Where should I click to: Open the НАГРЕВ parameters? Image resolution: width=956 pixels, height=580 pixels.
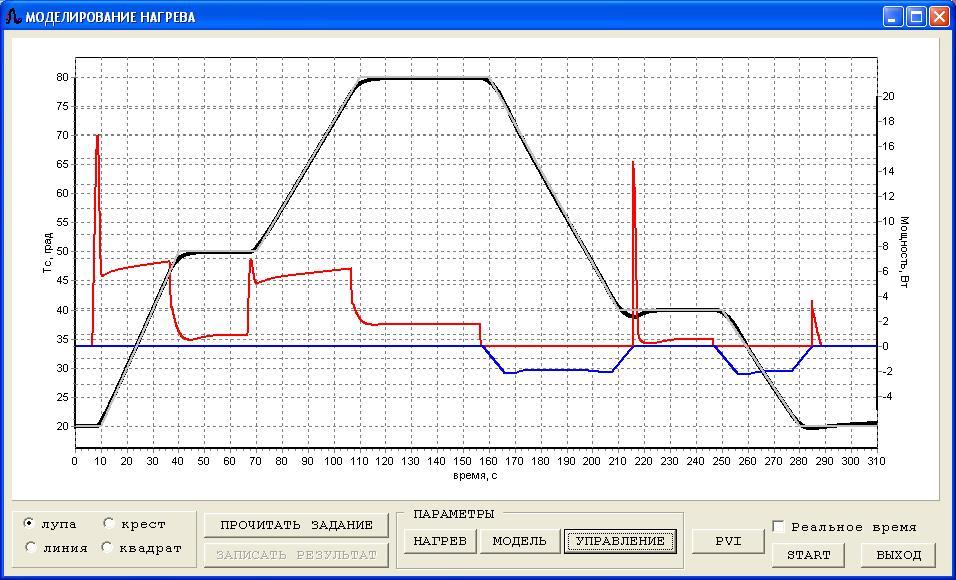[441, 541]
